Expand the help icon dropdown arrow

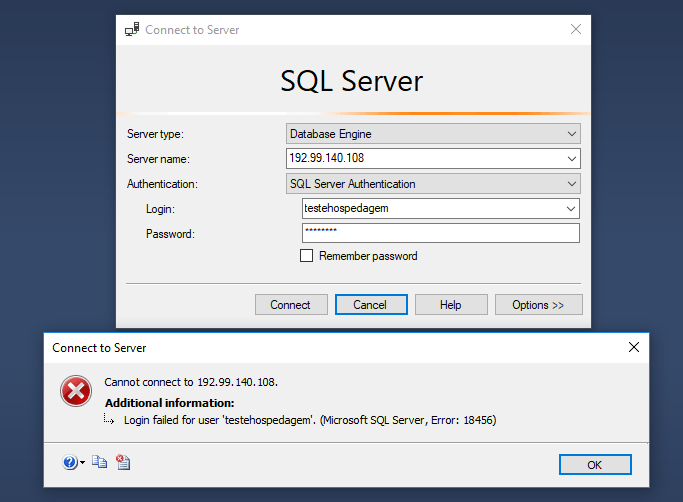click(x=82, y=462)
